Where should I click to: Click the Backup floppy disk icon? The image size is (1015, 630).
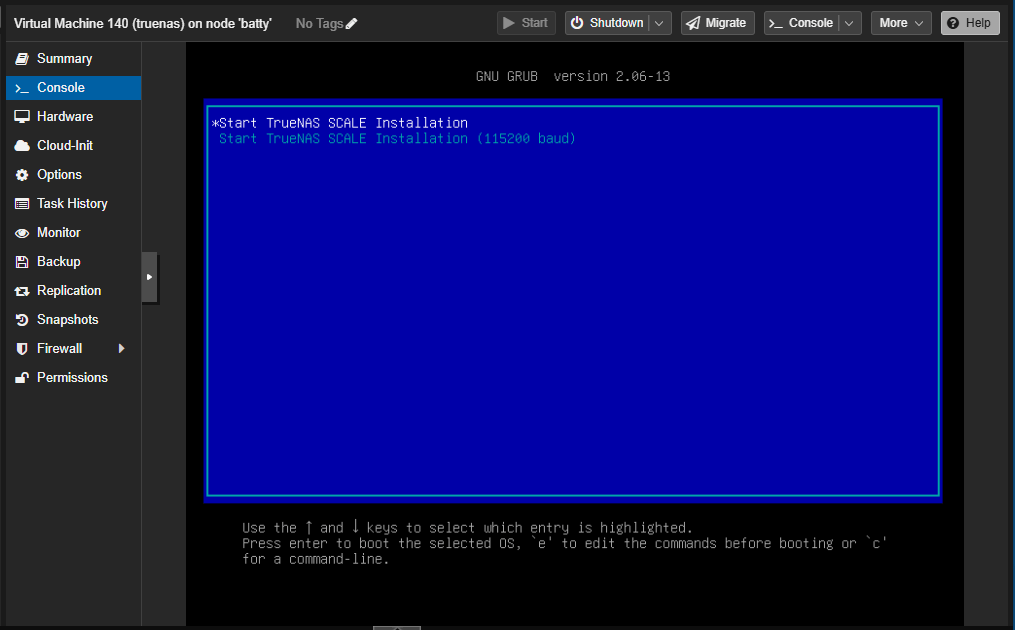(x=22, y=262)
